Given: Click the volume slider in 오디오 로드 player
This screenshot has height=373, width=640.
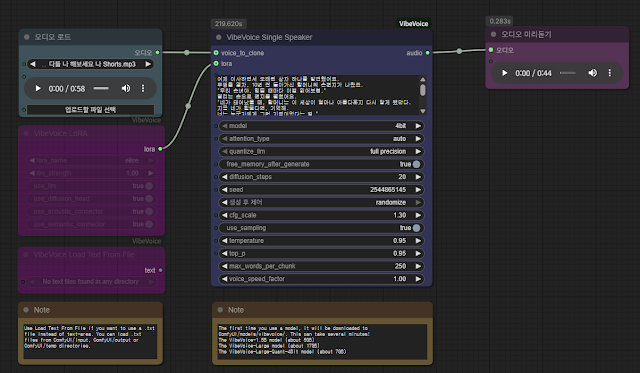Looking at the screenshot, I should [x=101, y=88].
